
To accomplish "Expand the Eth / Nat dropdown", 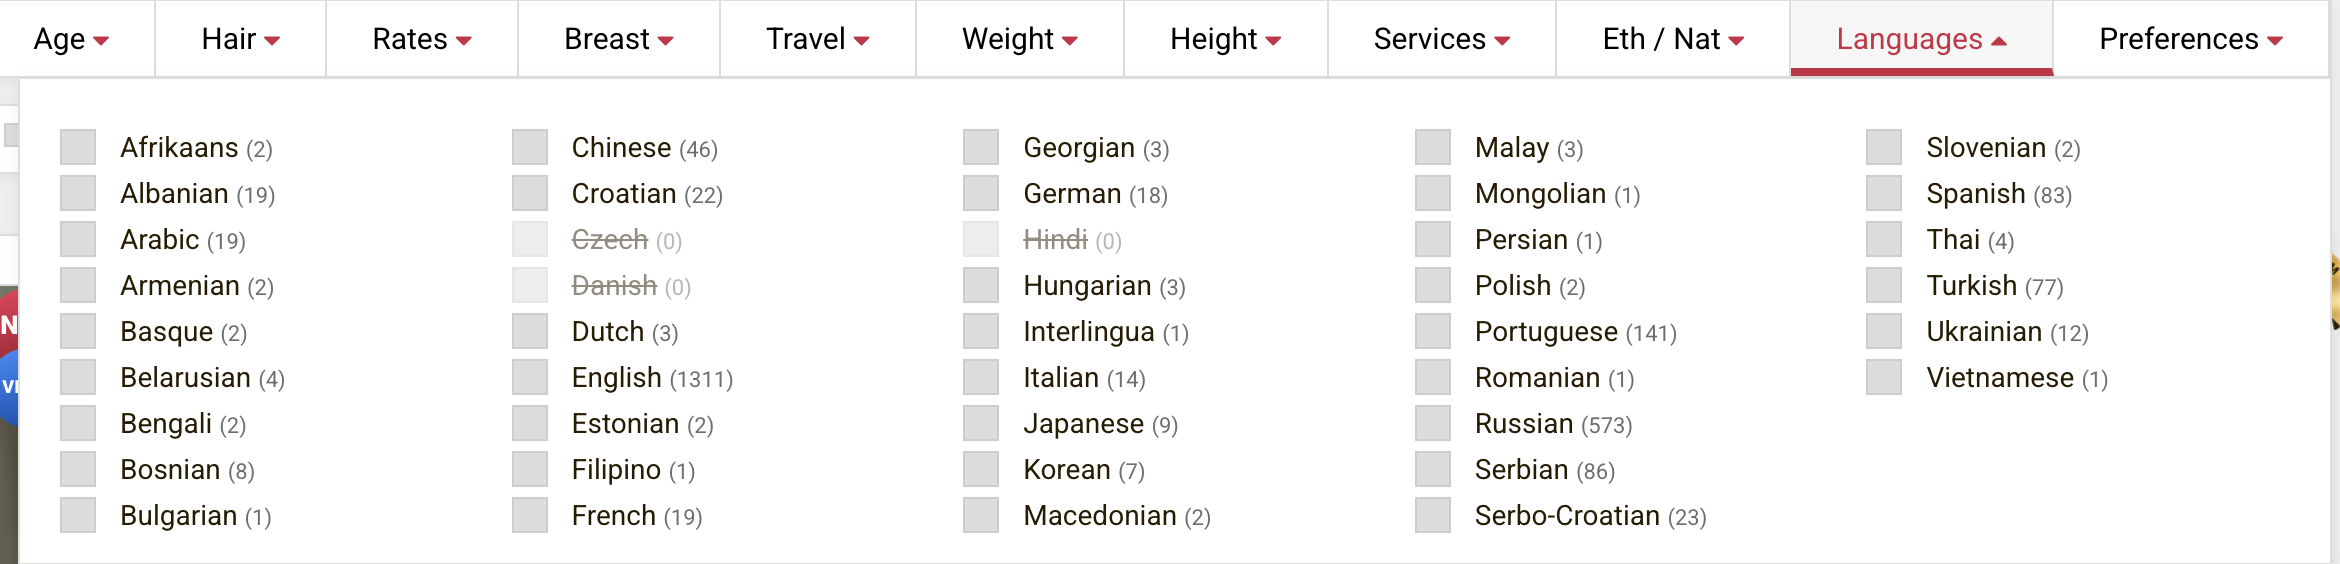I will 1673,39.
